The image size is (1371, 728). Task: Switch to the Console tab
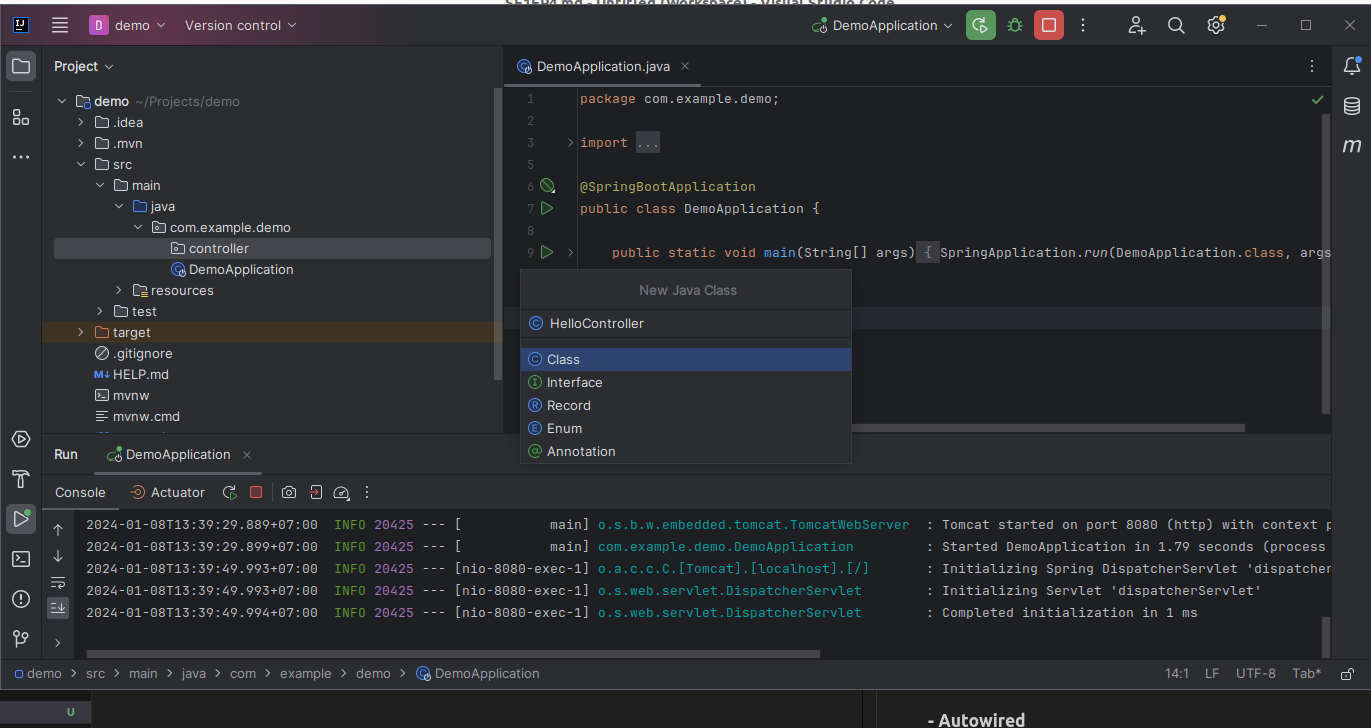point(80,492)
